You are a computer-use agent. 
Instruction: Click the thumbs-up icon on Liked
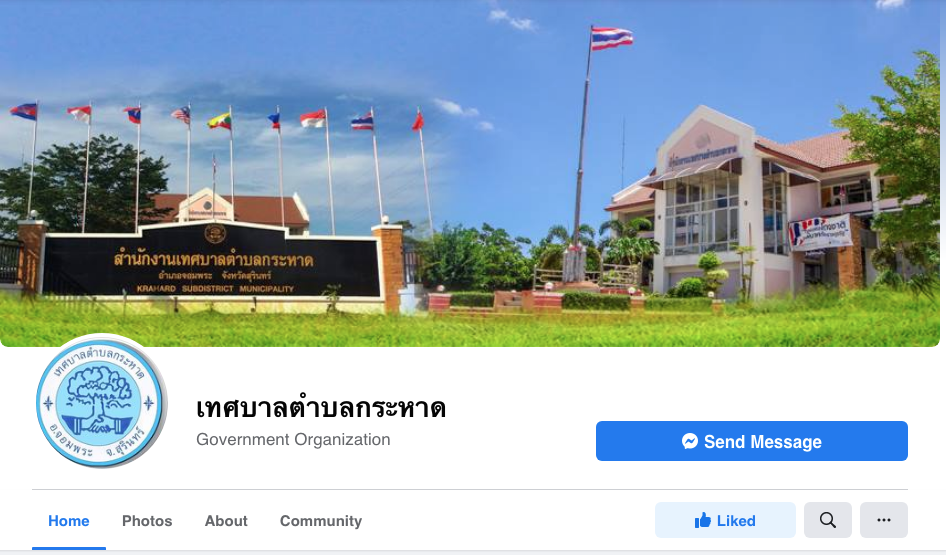pyautogui.click(x=702, y=520)
